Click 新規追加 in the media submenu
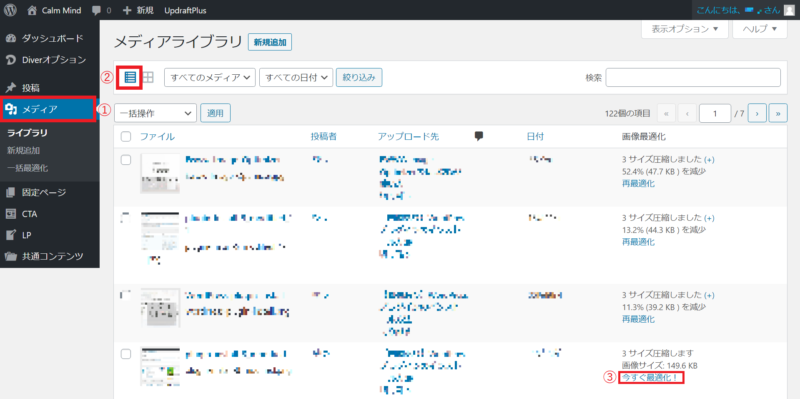800x399 pixels. tap(23, 151)
